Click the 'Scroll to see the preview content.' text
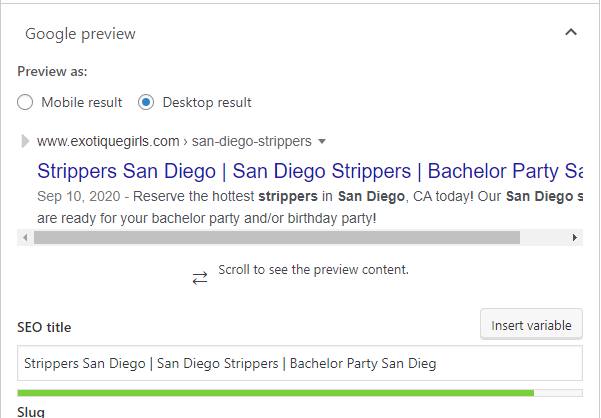The image size is (601, 418). [314, 270]
